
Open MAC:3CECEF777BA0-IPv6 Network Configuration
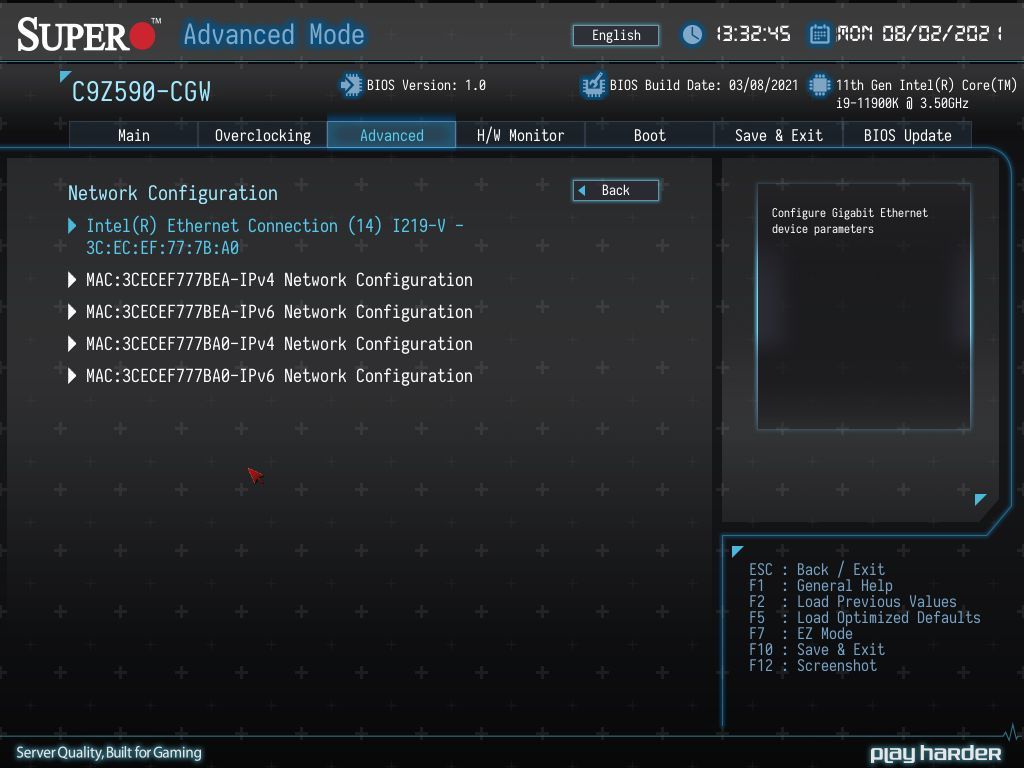coord(270,376)
